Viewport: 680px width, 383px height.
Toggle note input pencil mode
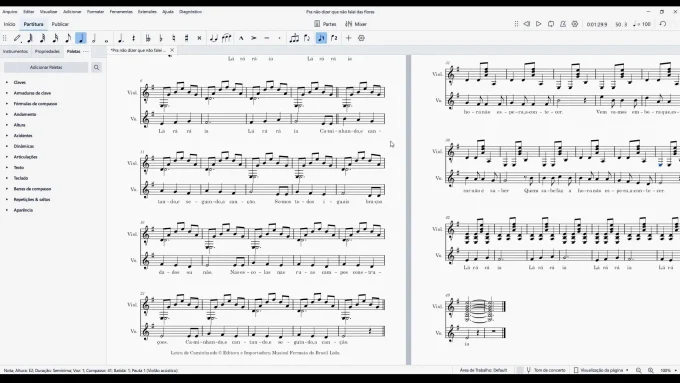[x=17, y=38]
